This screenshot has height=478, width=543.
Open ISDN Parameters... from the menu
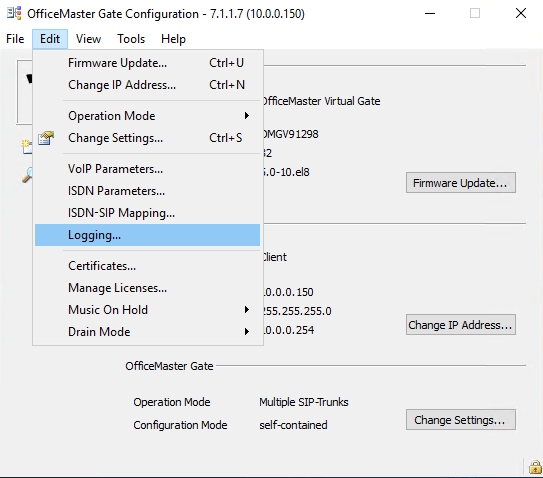[148, 191]
